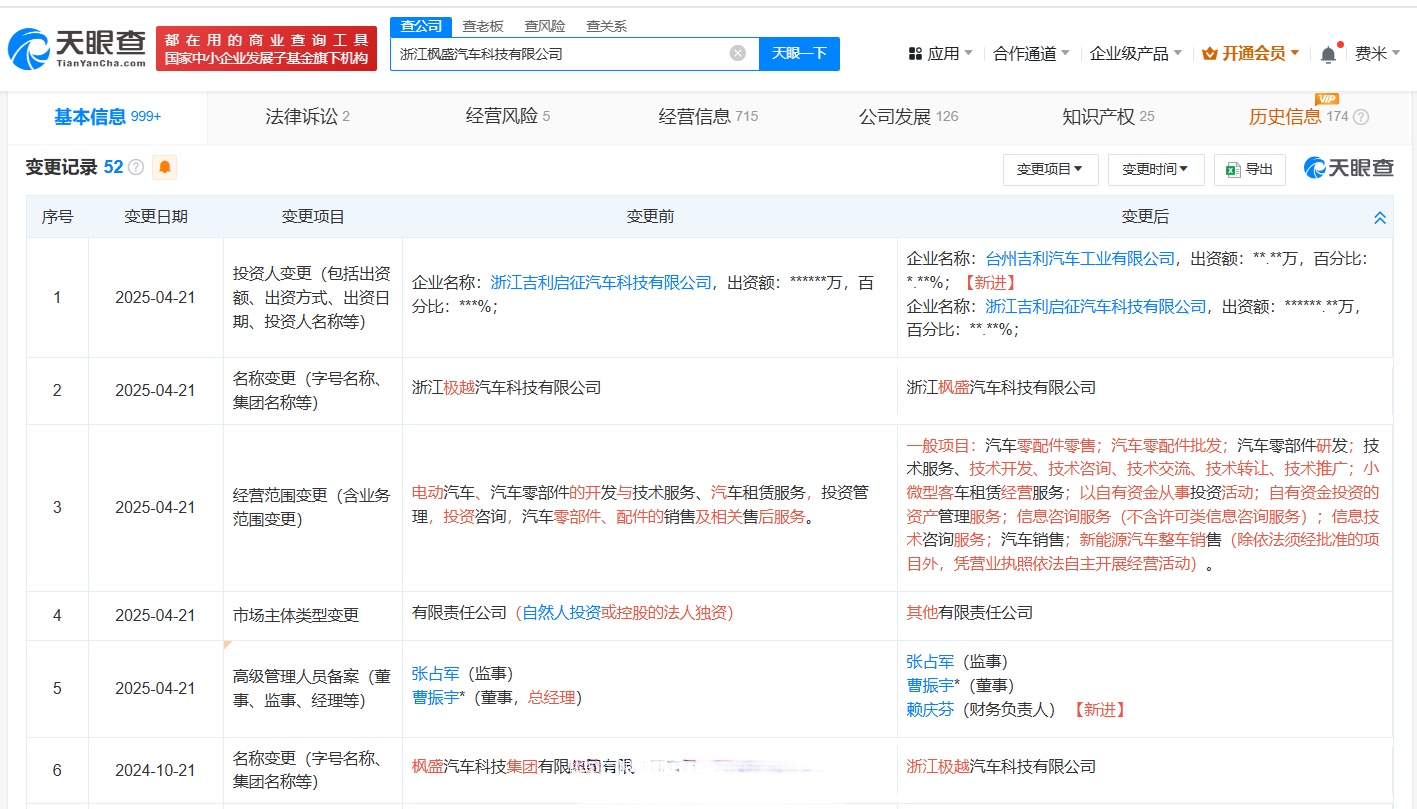Click 浙江极越汽车科技有限公司 in row 2 变更前
This screenshot has height=809, width=1417.
click(506, 388)
